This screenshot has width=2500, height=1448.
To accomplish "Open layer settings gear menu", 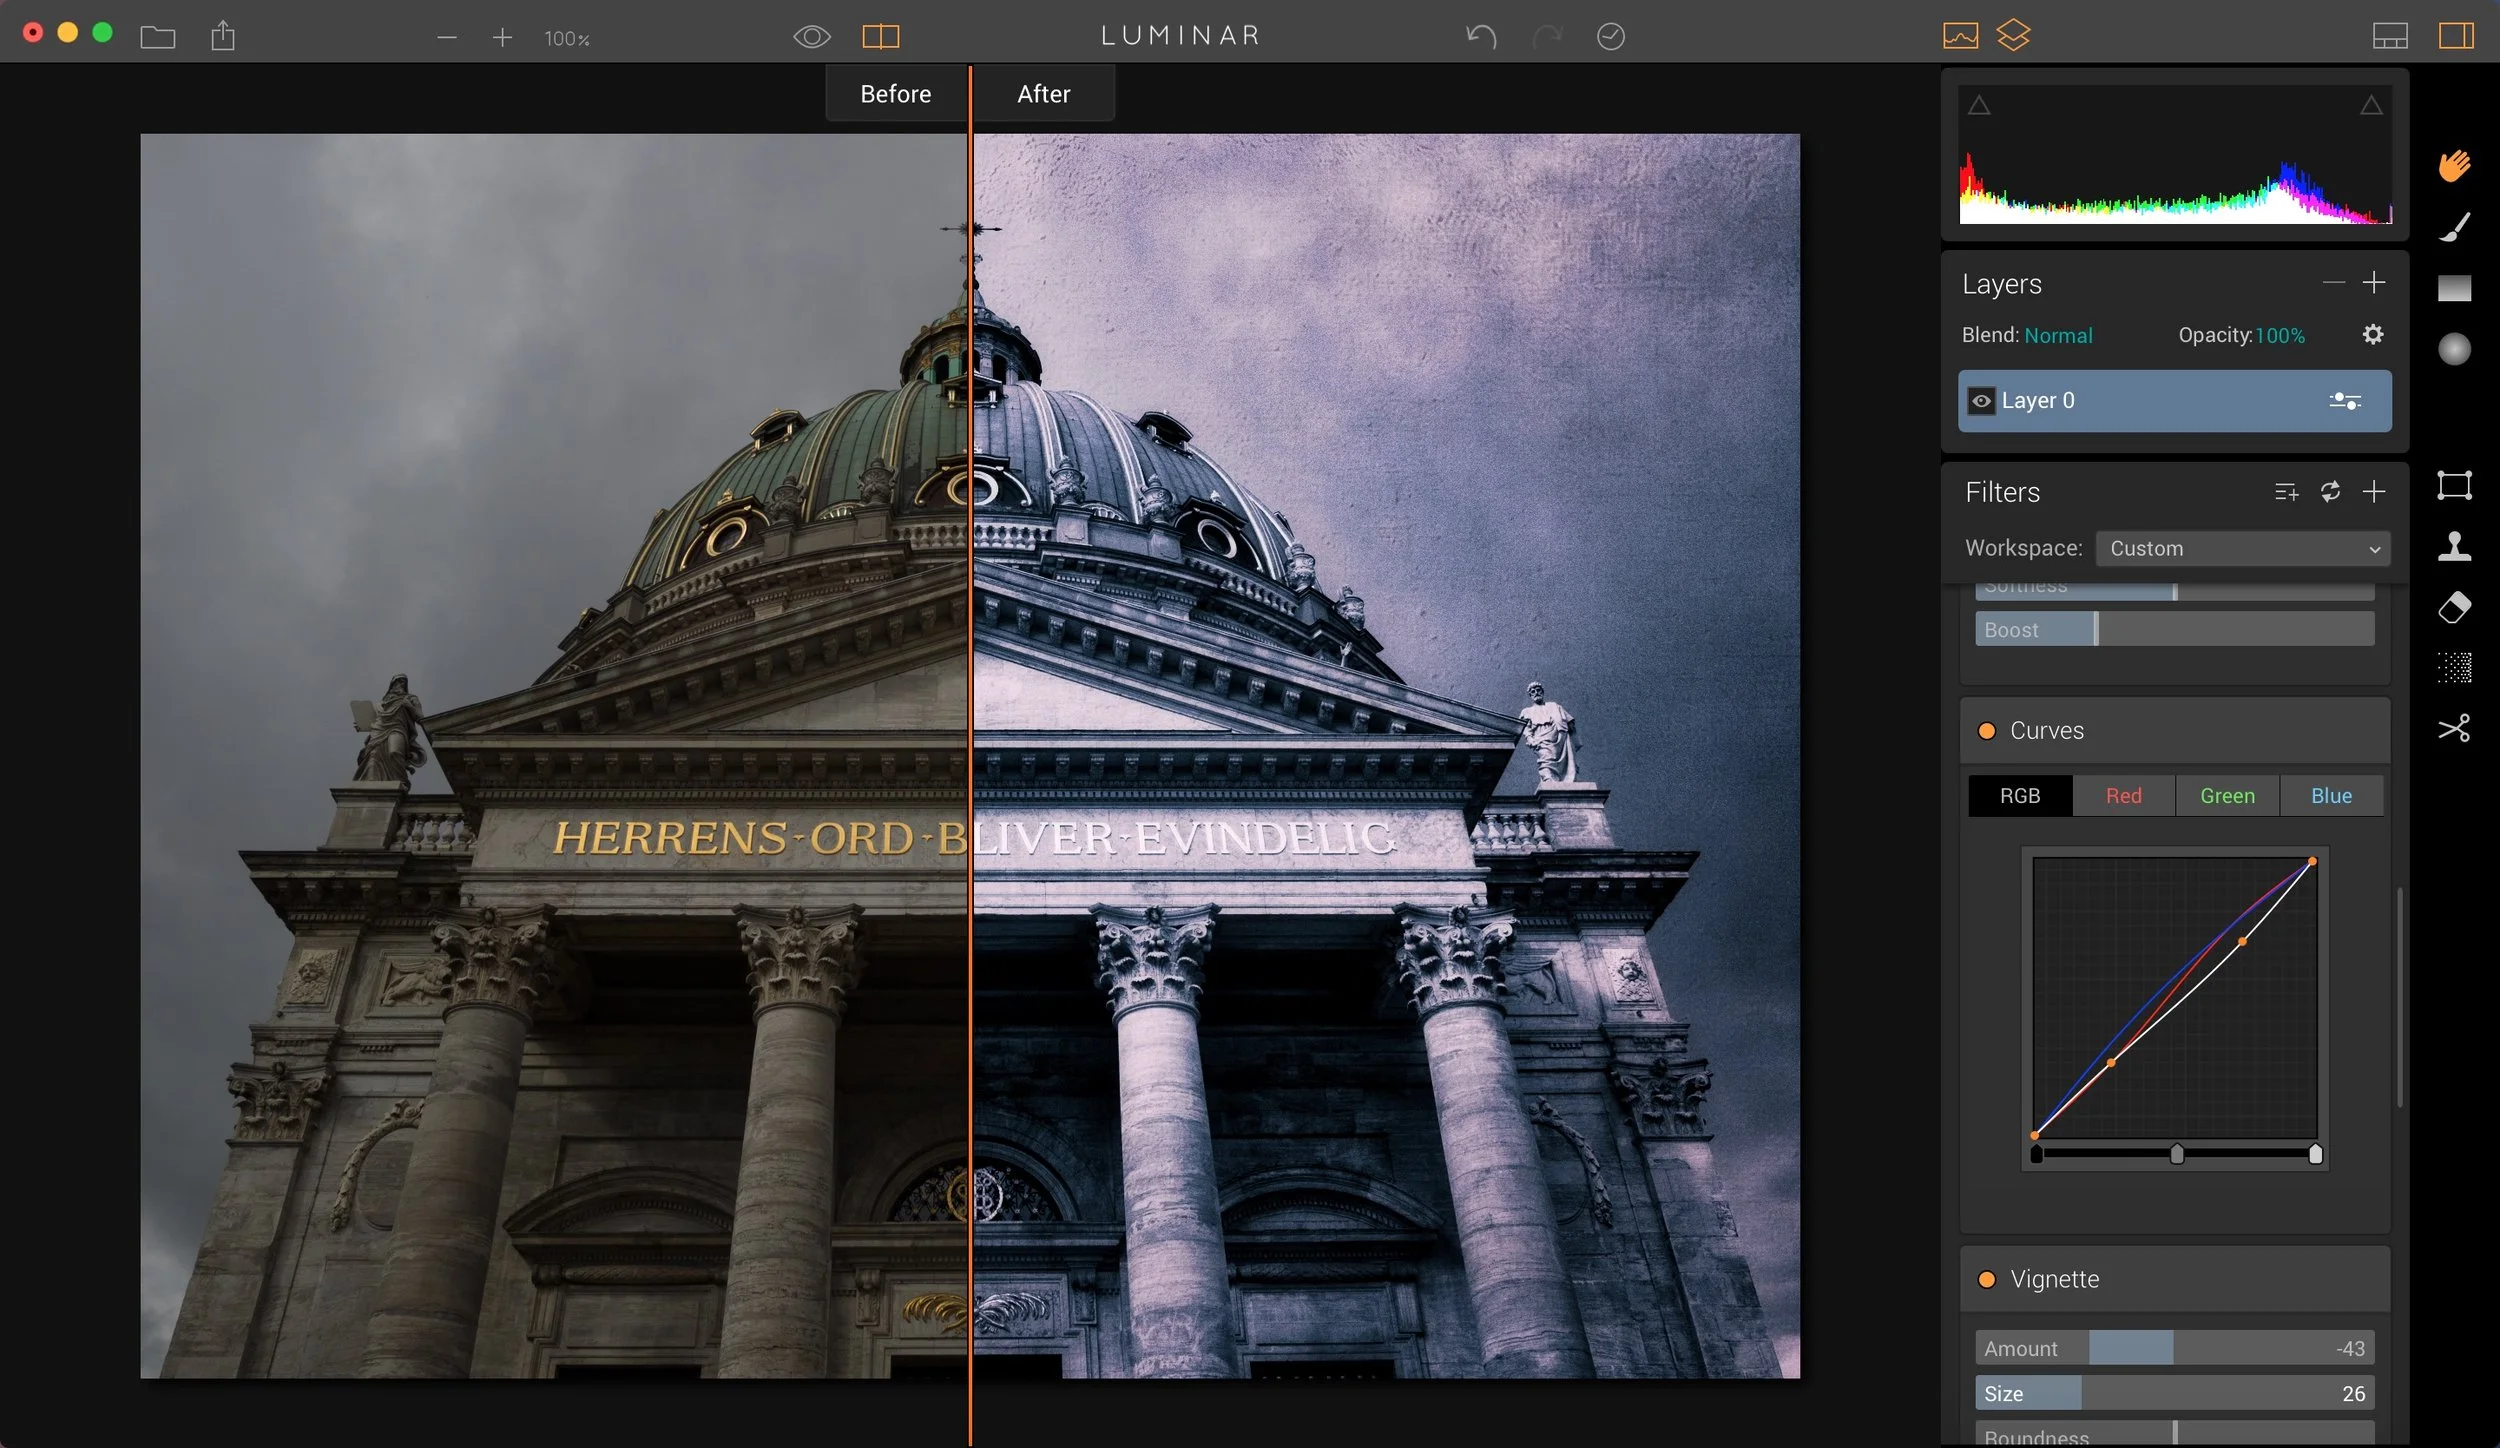I will (x=2372, y=335).
